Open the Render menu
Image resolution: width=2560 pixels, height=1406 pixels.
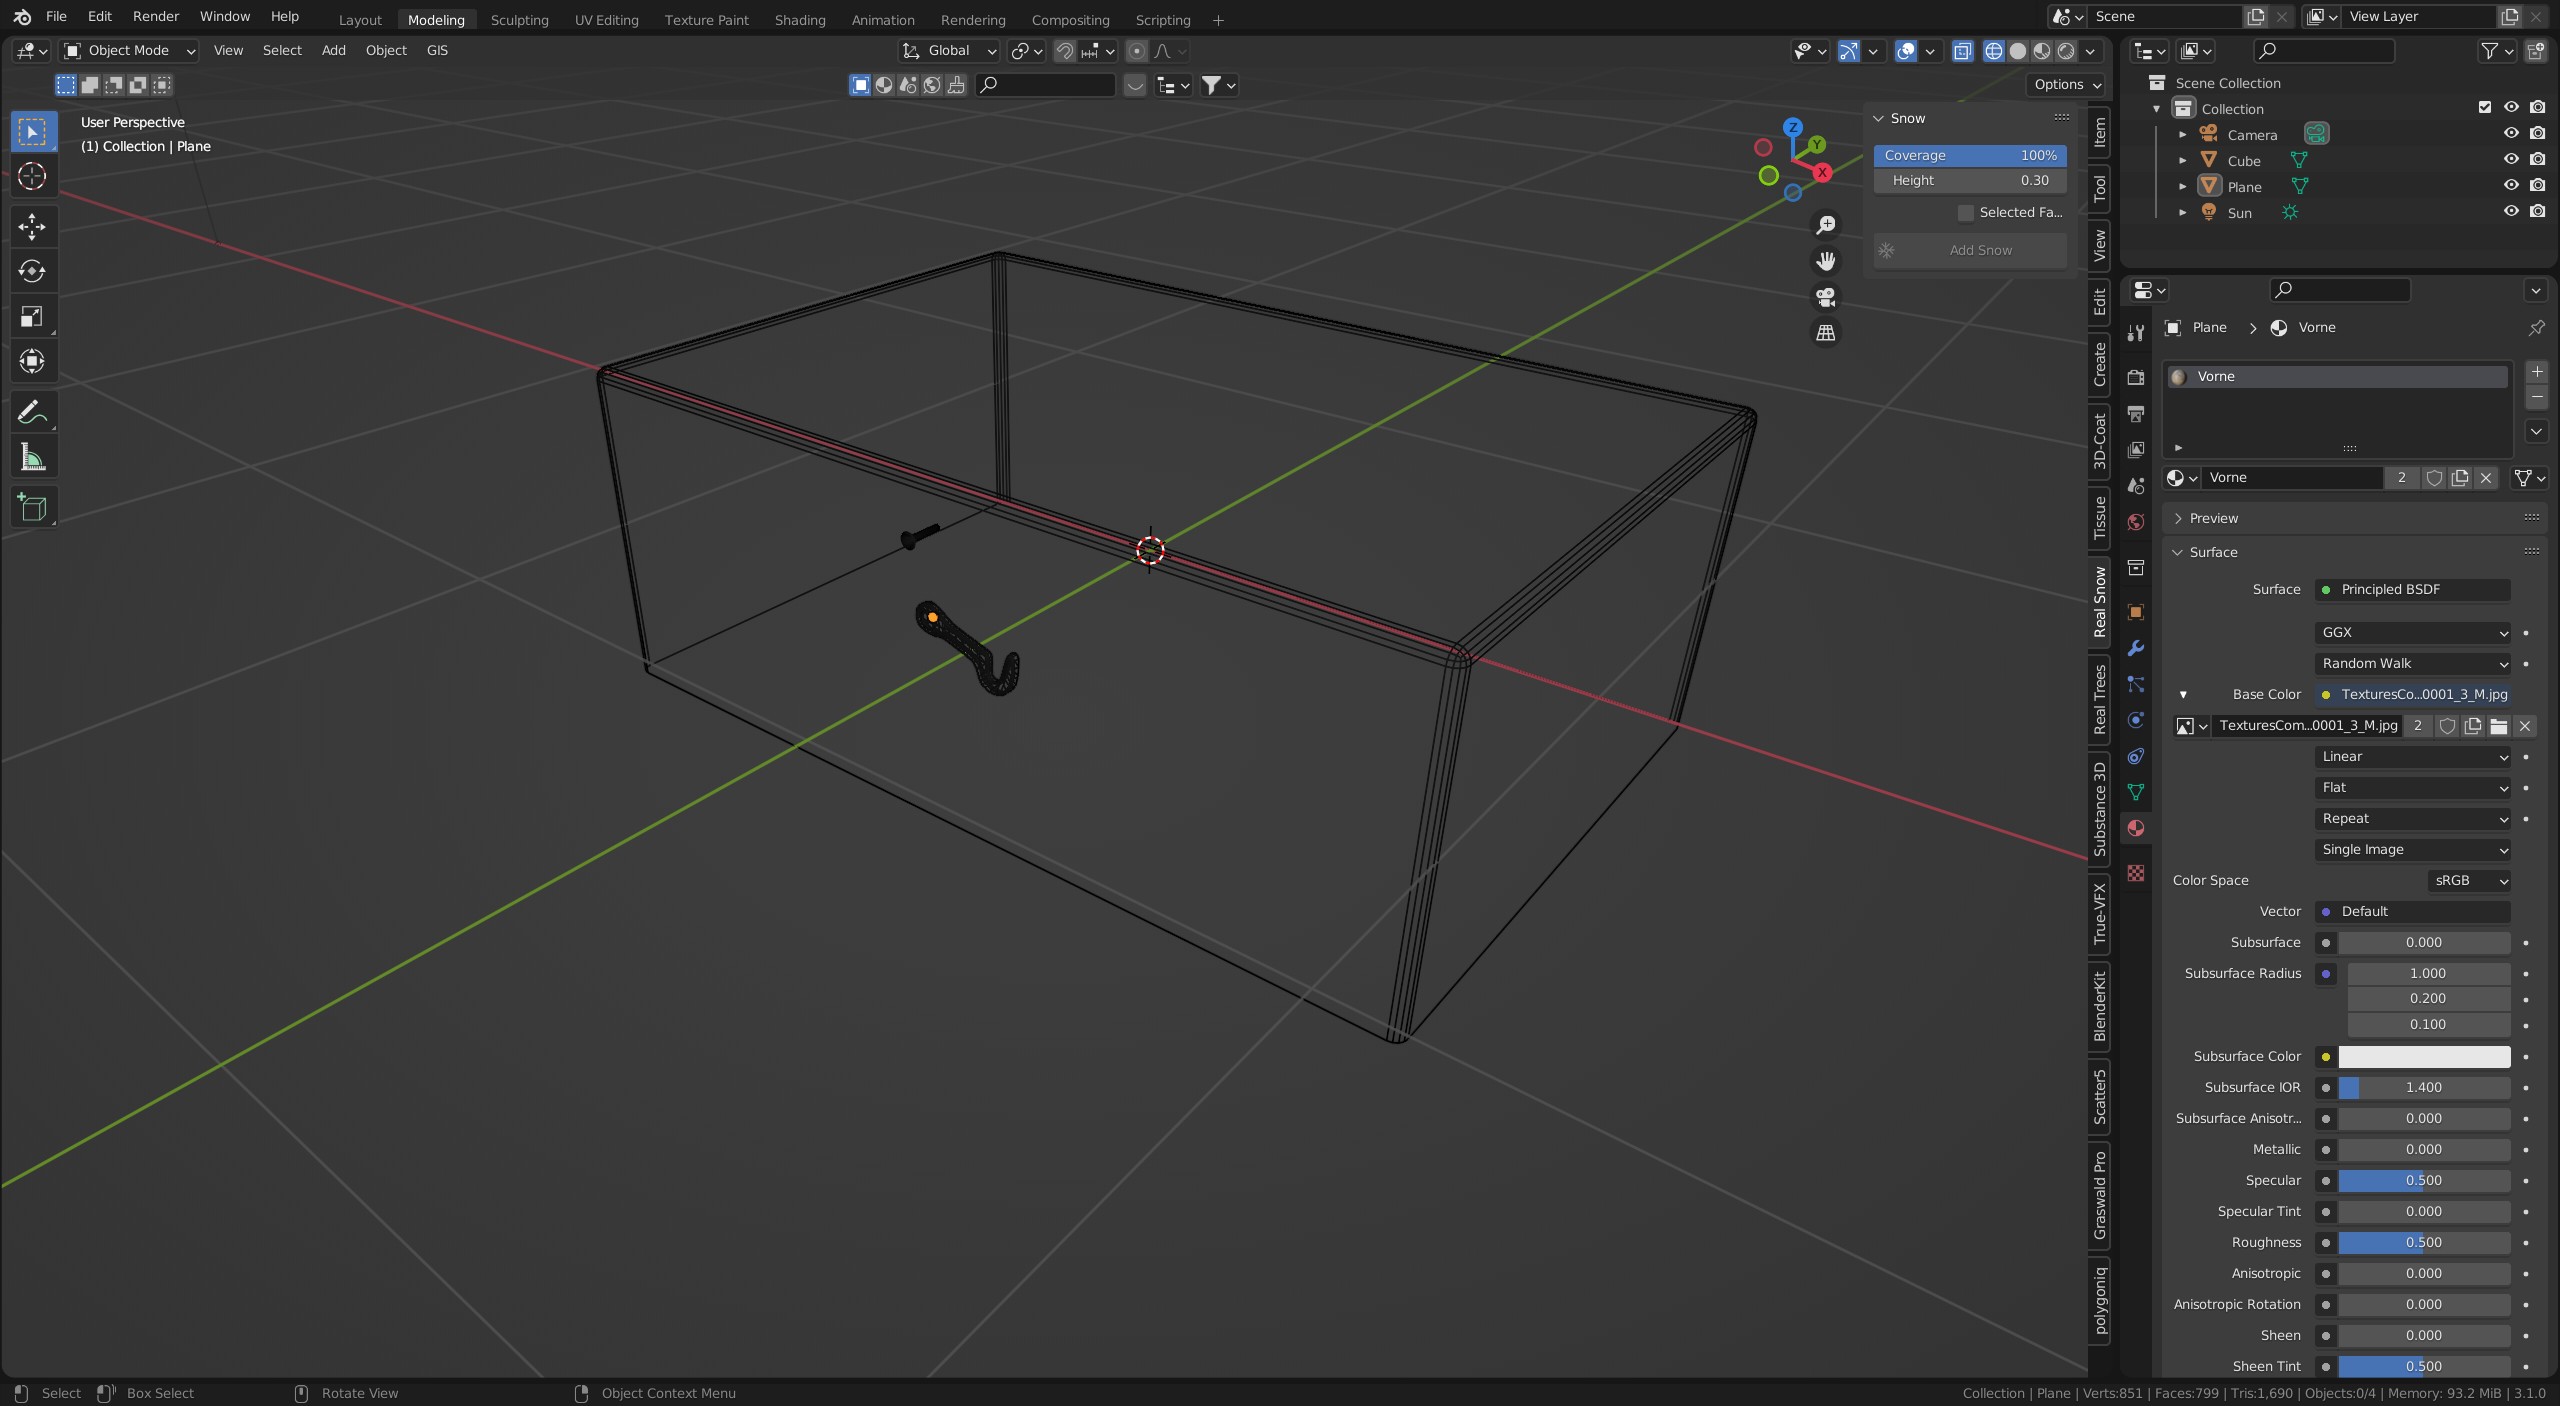pyautogui.click(x=156, y=17)
